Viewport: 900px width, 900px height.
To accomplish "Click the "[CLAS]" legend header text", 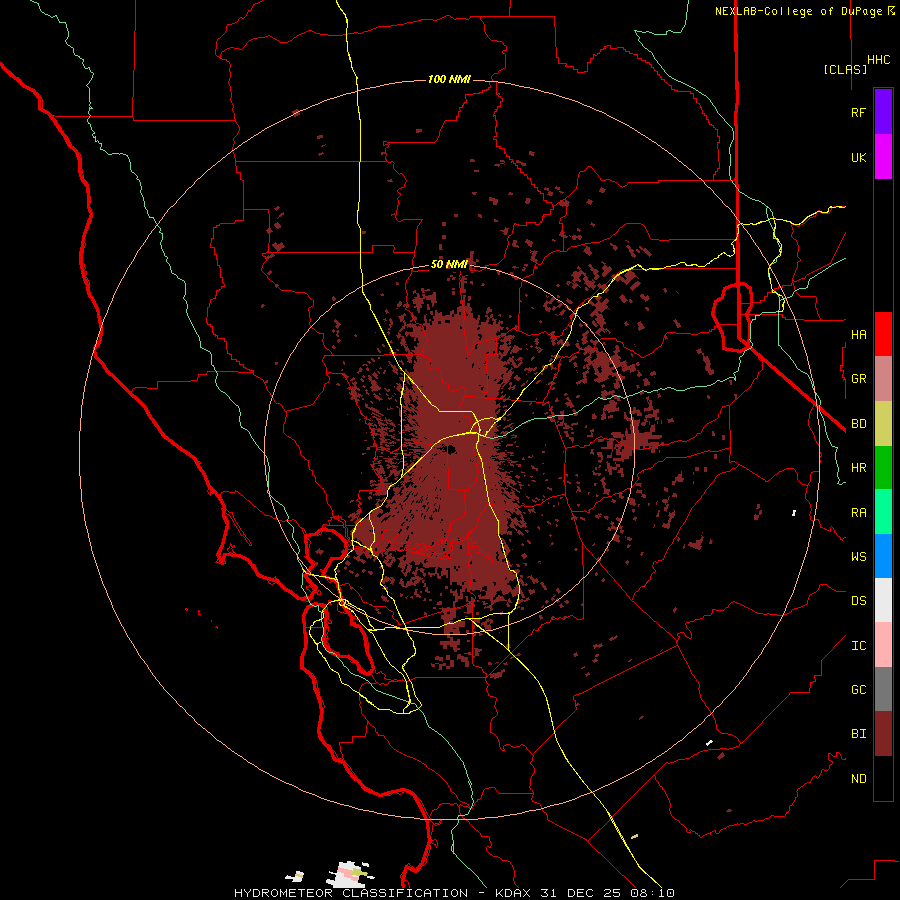I will point(845,69).
